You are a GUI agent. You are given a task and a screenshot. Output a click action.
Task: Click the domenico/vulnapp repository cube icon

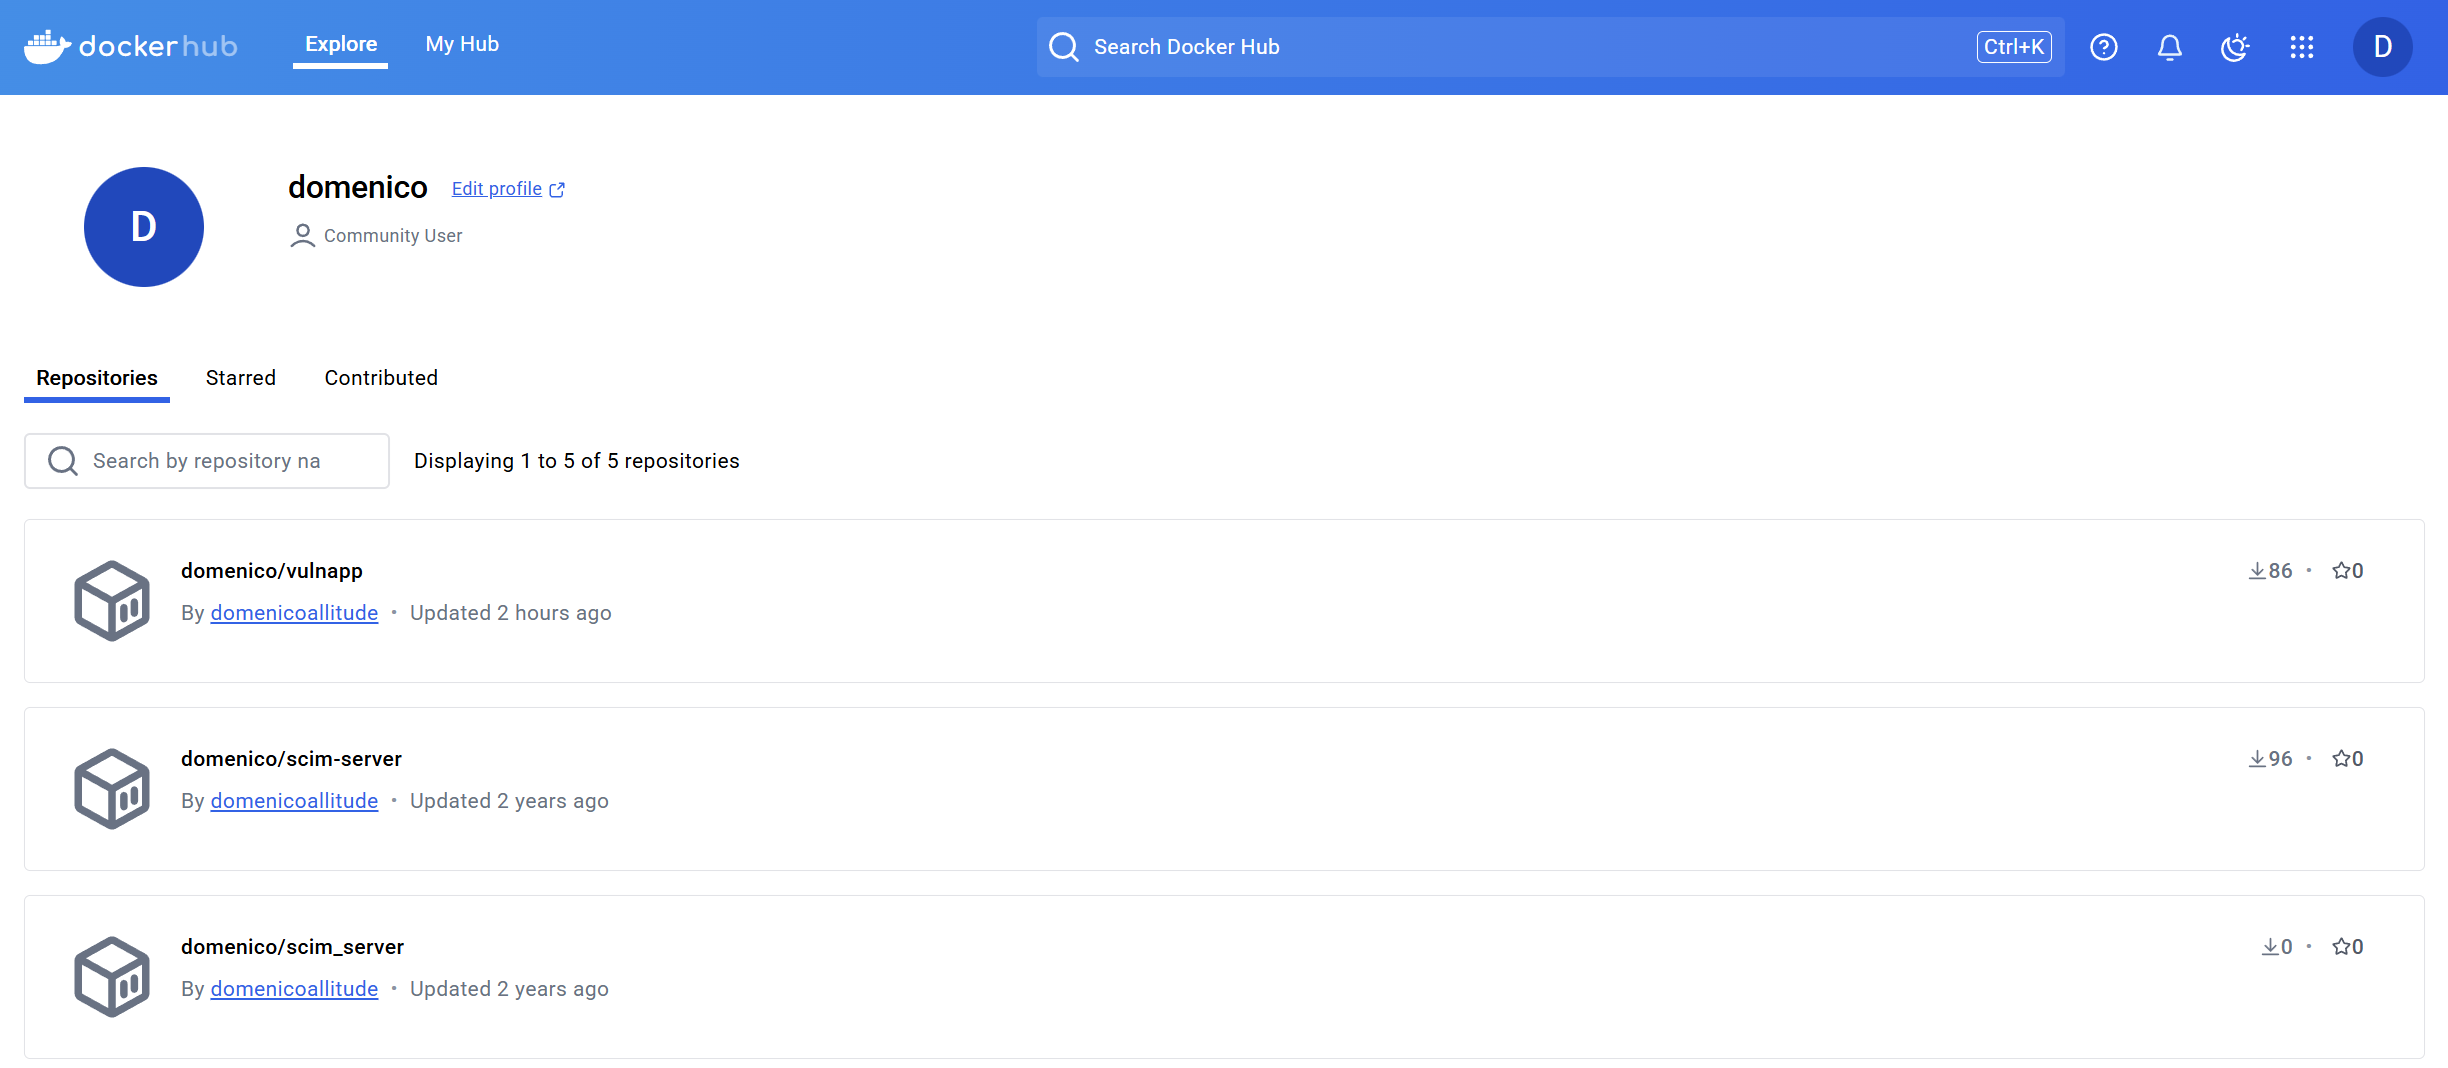[x=112, y=600]
